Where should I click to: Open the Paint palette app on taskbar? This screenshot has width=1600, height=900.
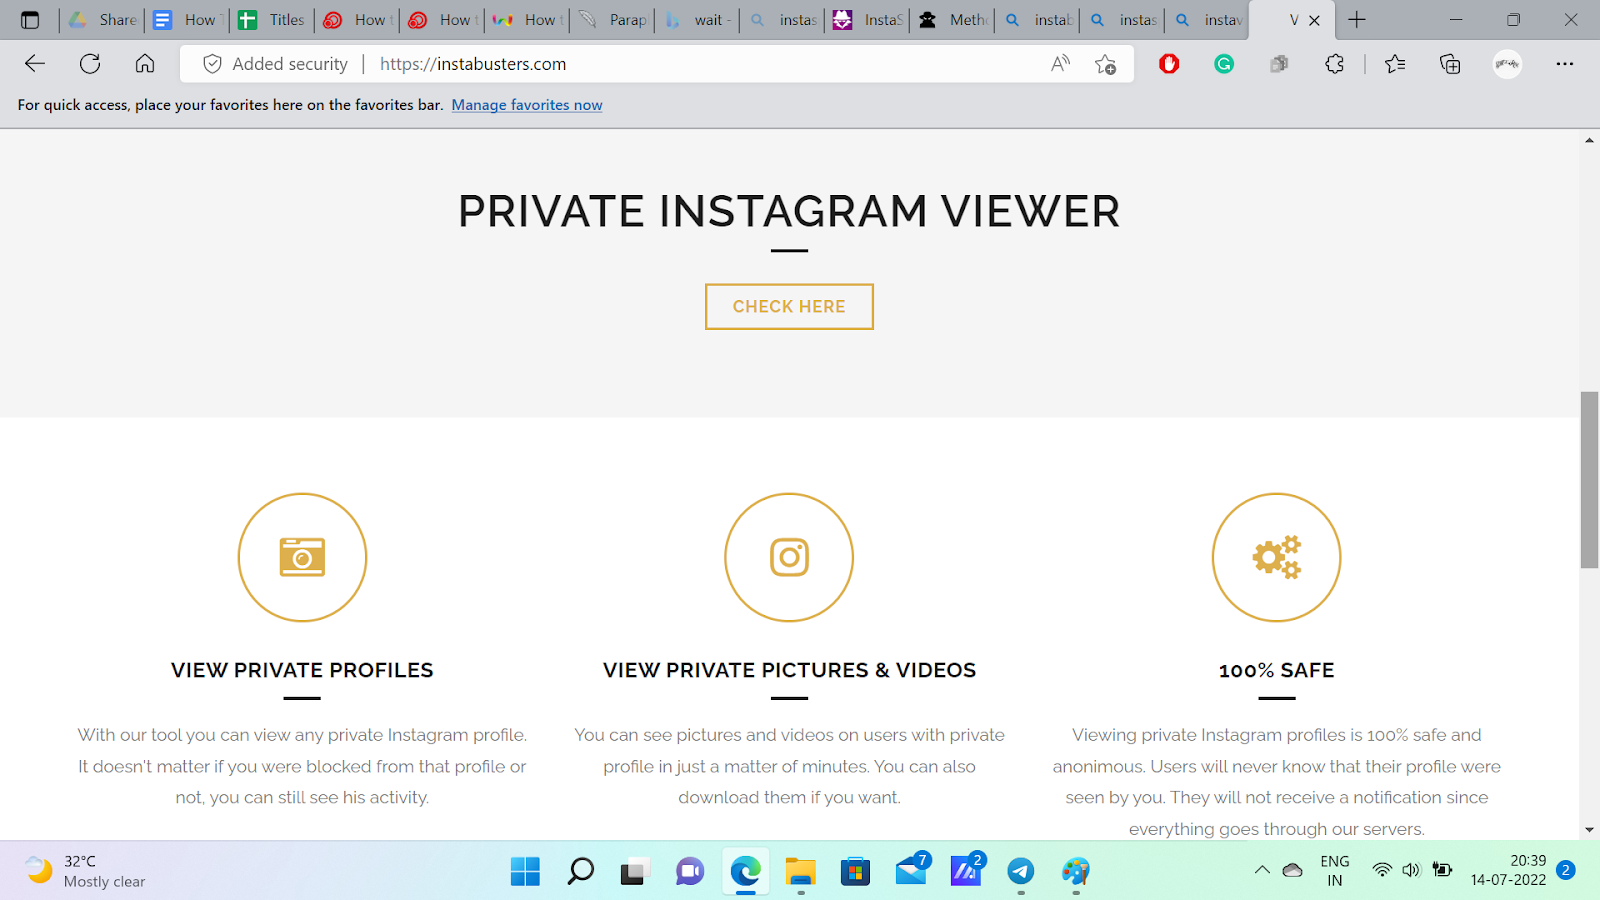1076,871
